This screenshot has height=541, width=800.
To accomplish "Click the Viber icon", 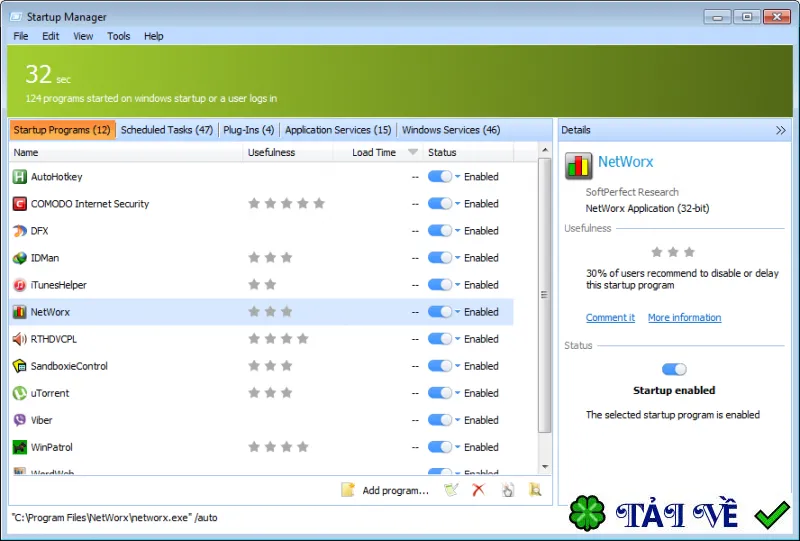I will click(19, 420).
